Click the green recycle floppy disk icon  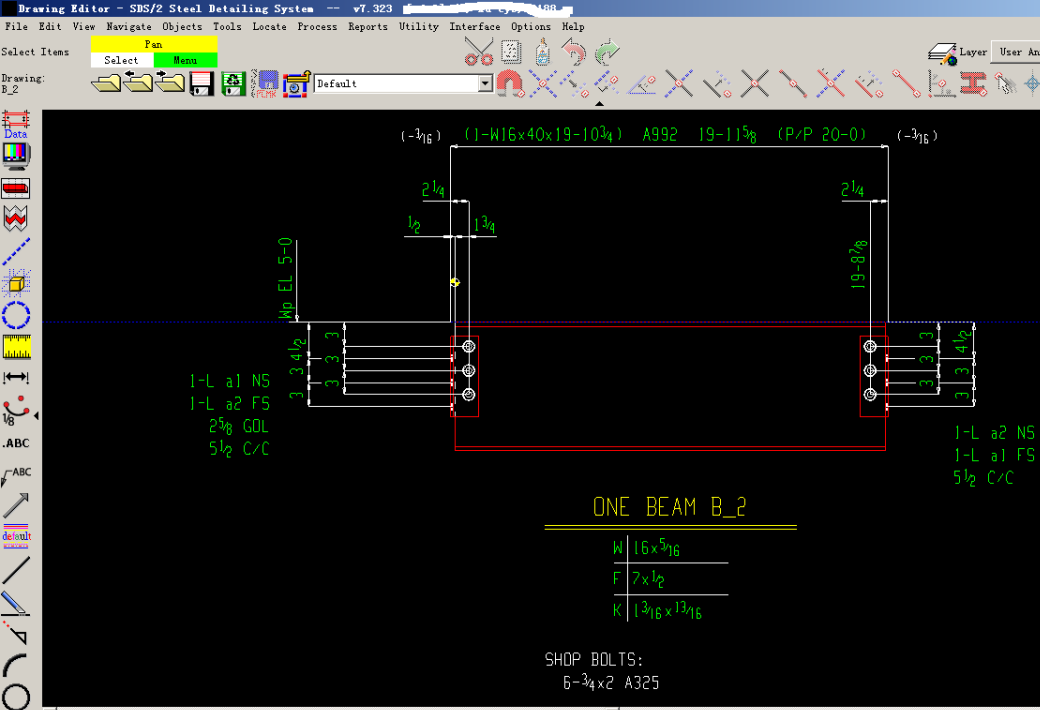coord(233,84)
